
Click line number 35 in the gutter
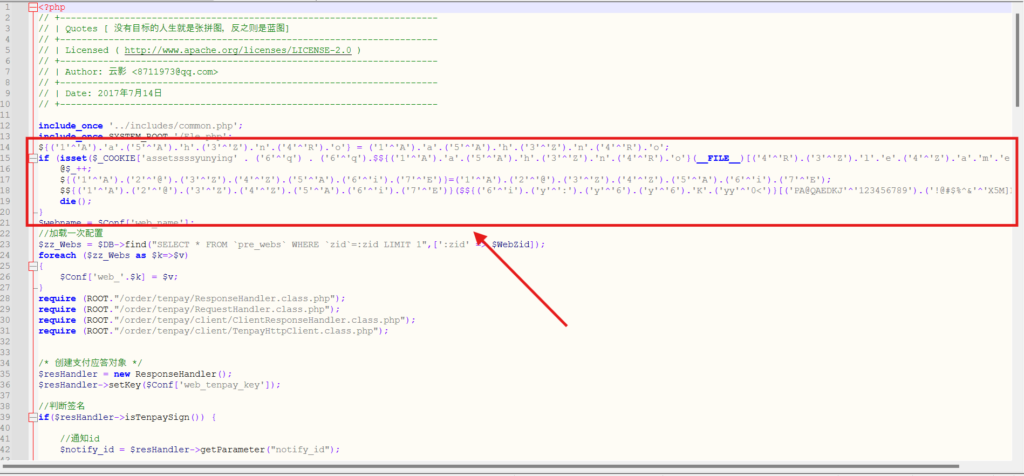pyautogui.click(x=14, y=373)
